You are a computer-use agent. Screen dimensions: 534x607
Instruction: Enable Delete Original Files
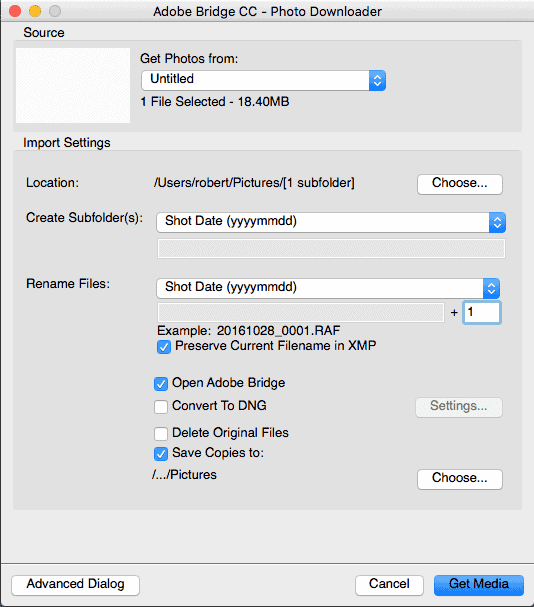click(x=161, y=434)
